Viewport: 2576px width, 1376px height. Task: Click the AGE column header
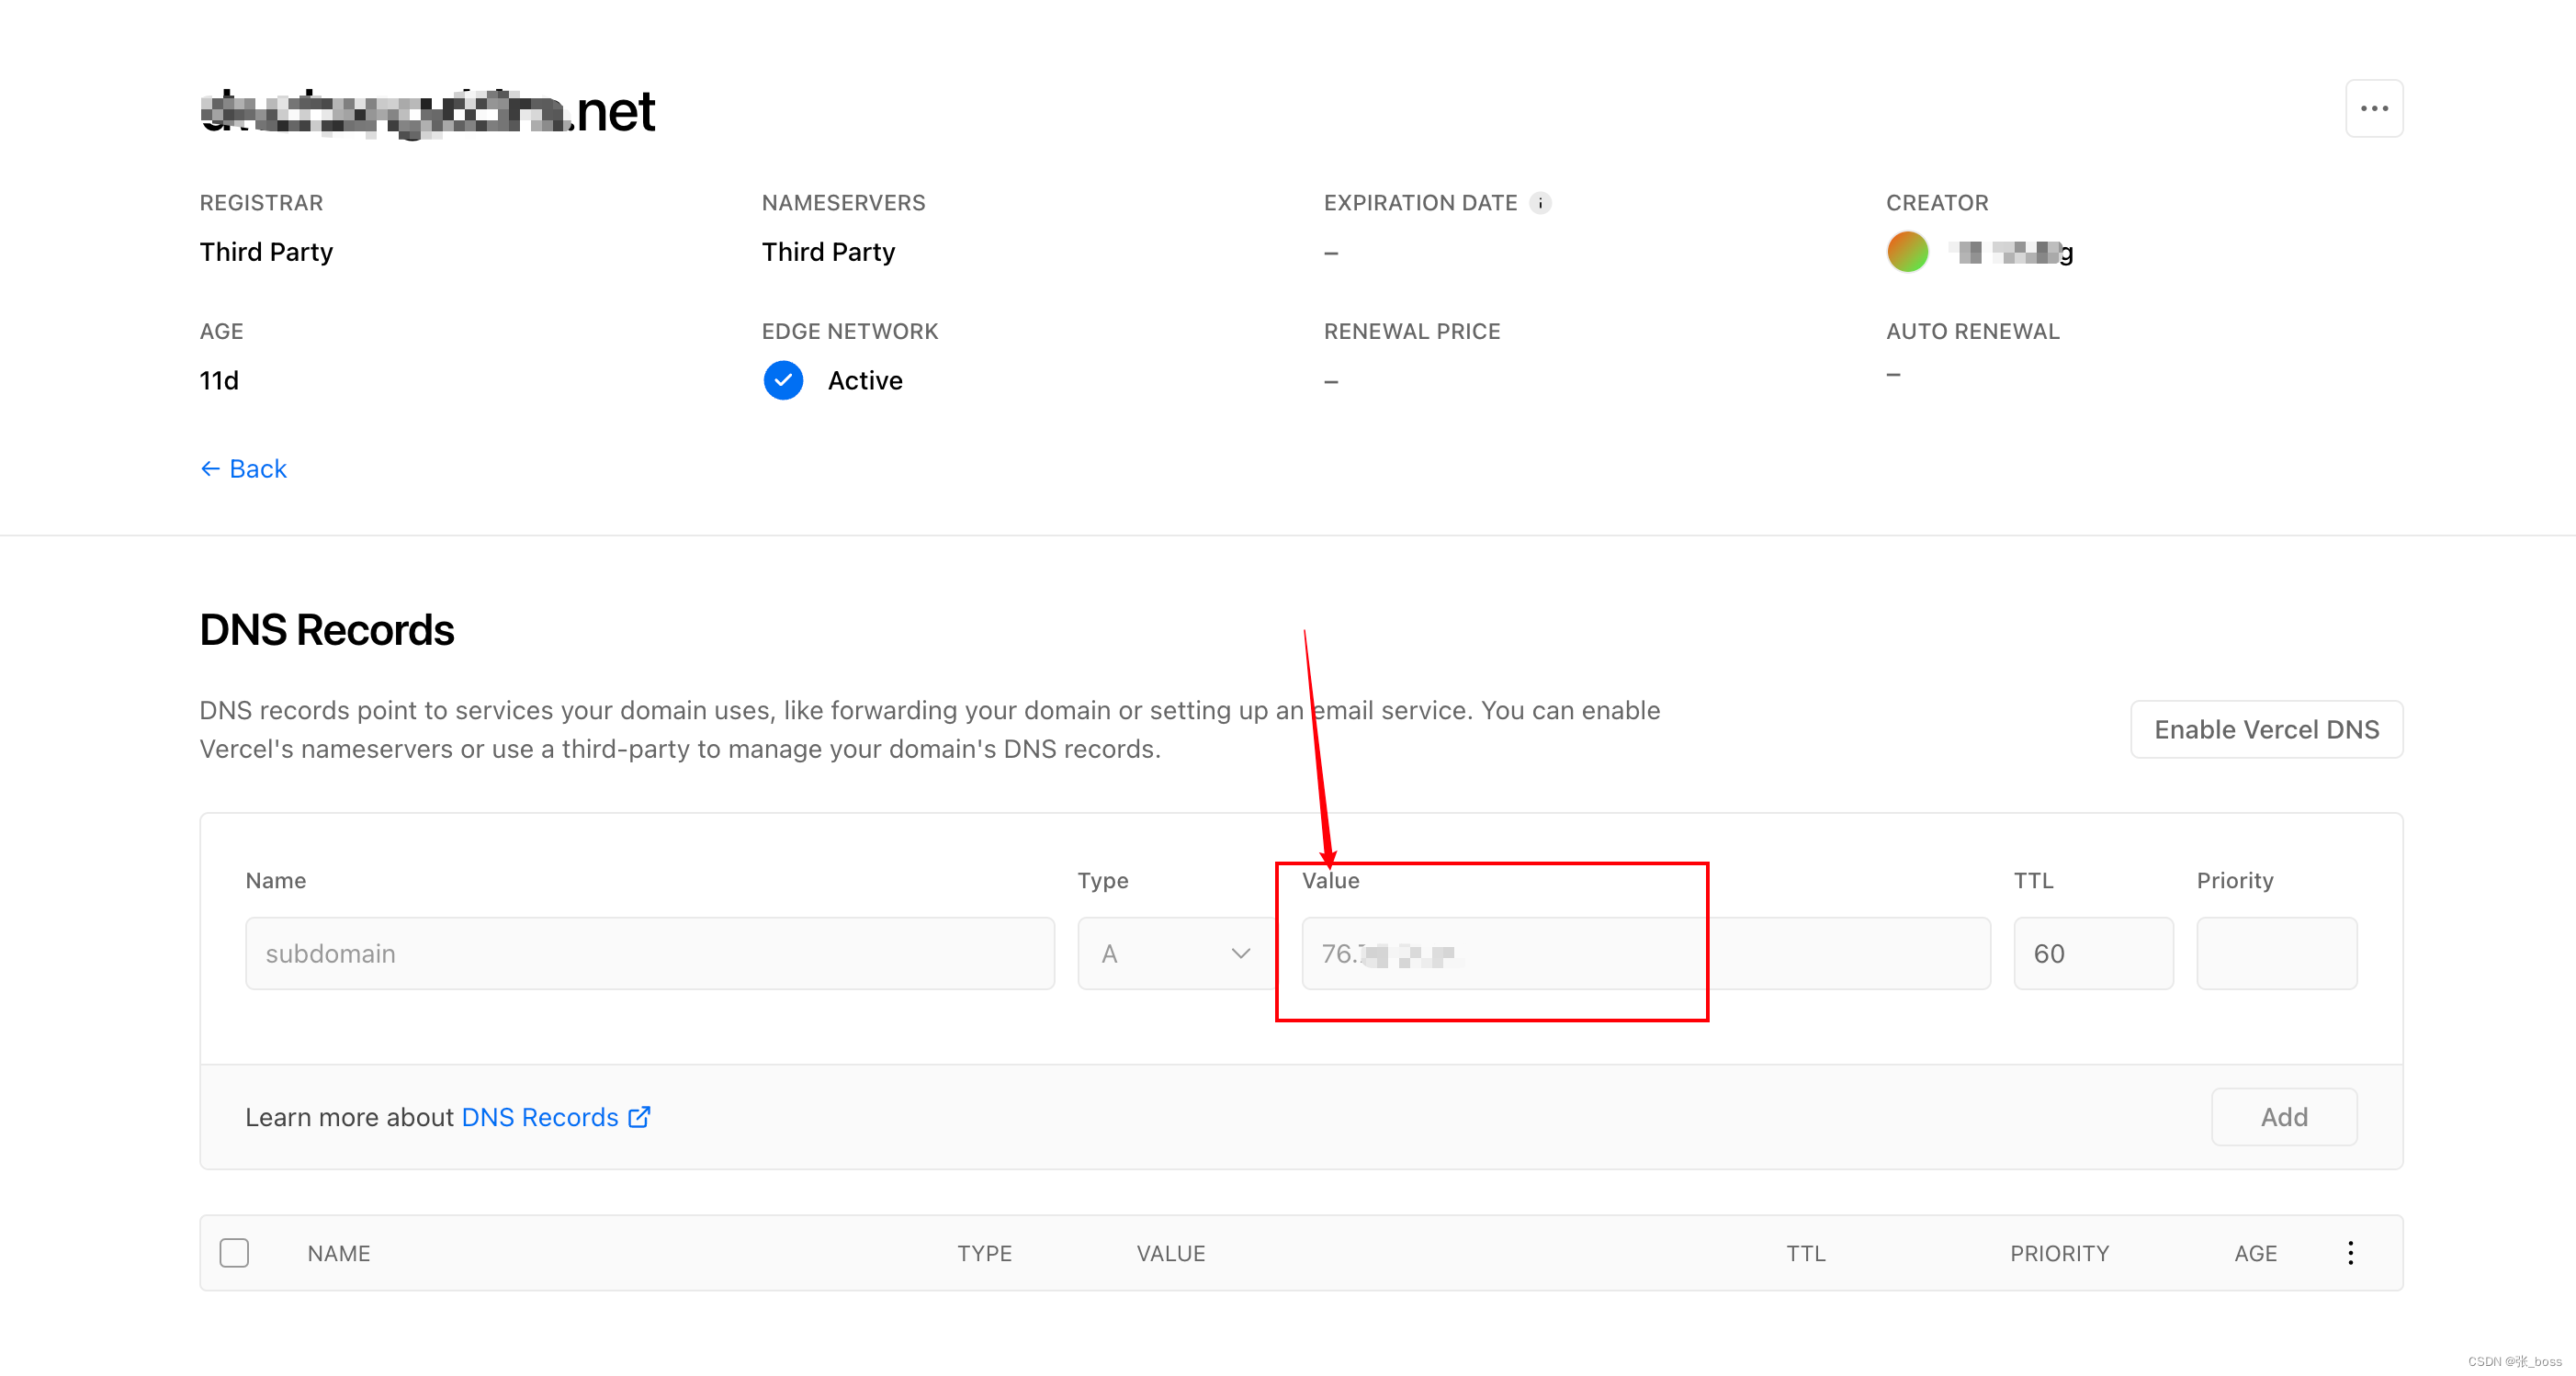2255,1253
